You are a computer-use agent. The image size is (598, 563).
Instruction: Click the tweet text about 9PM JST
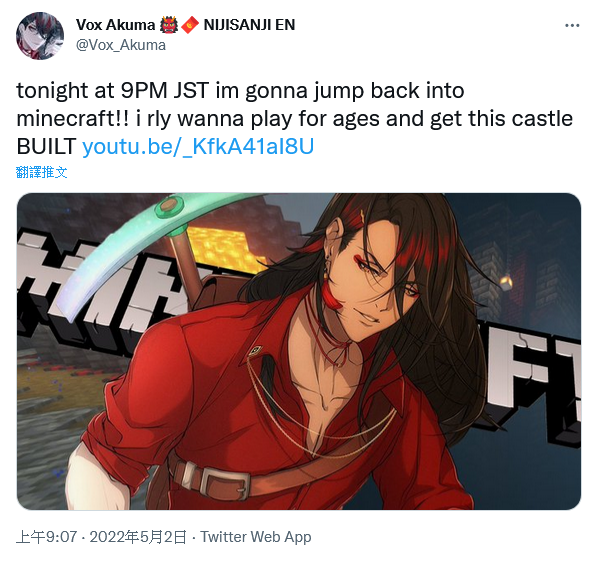tap(294, 118)
